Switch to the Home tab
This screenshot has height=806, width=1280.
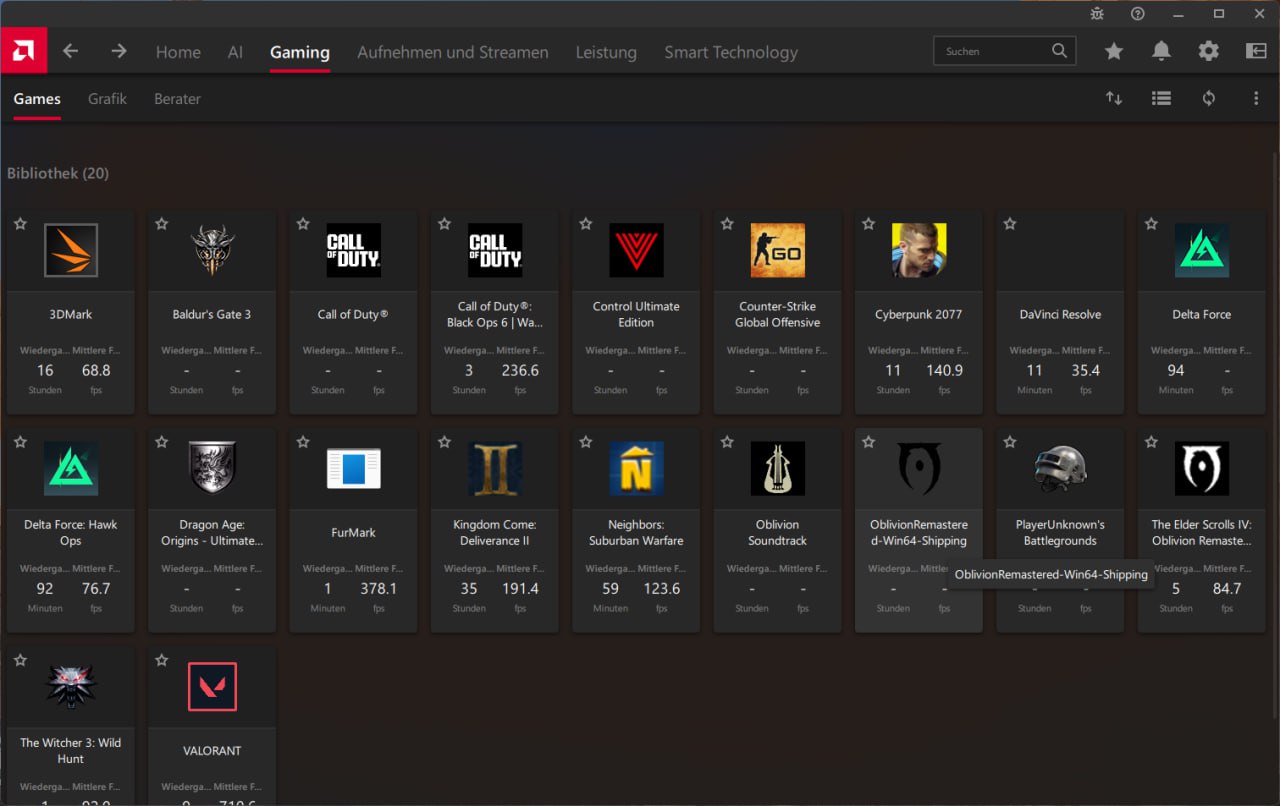178,52
